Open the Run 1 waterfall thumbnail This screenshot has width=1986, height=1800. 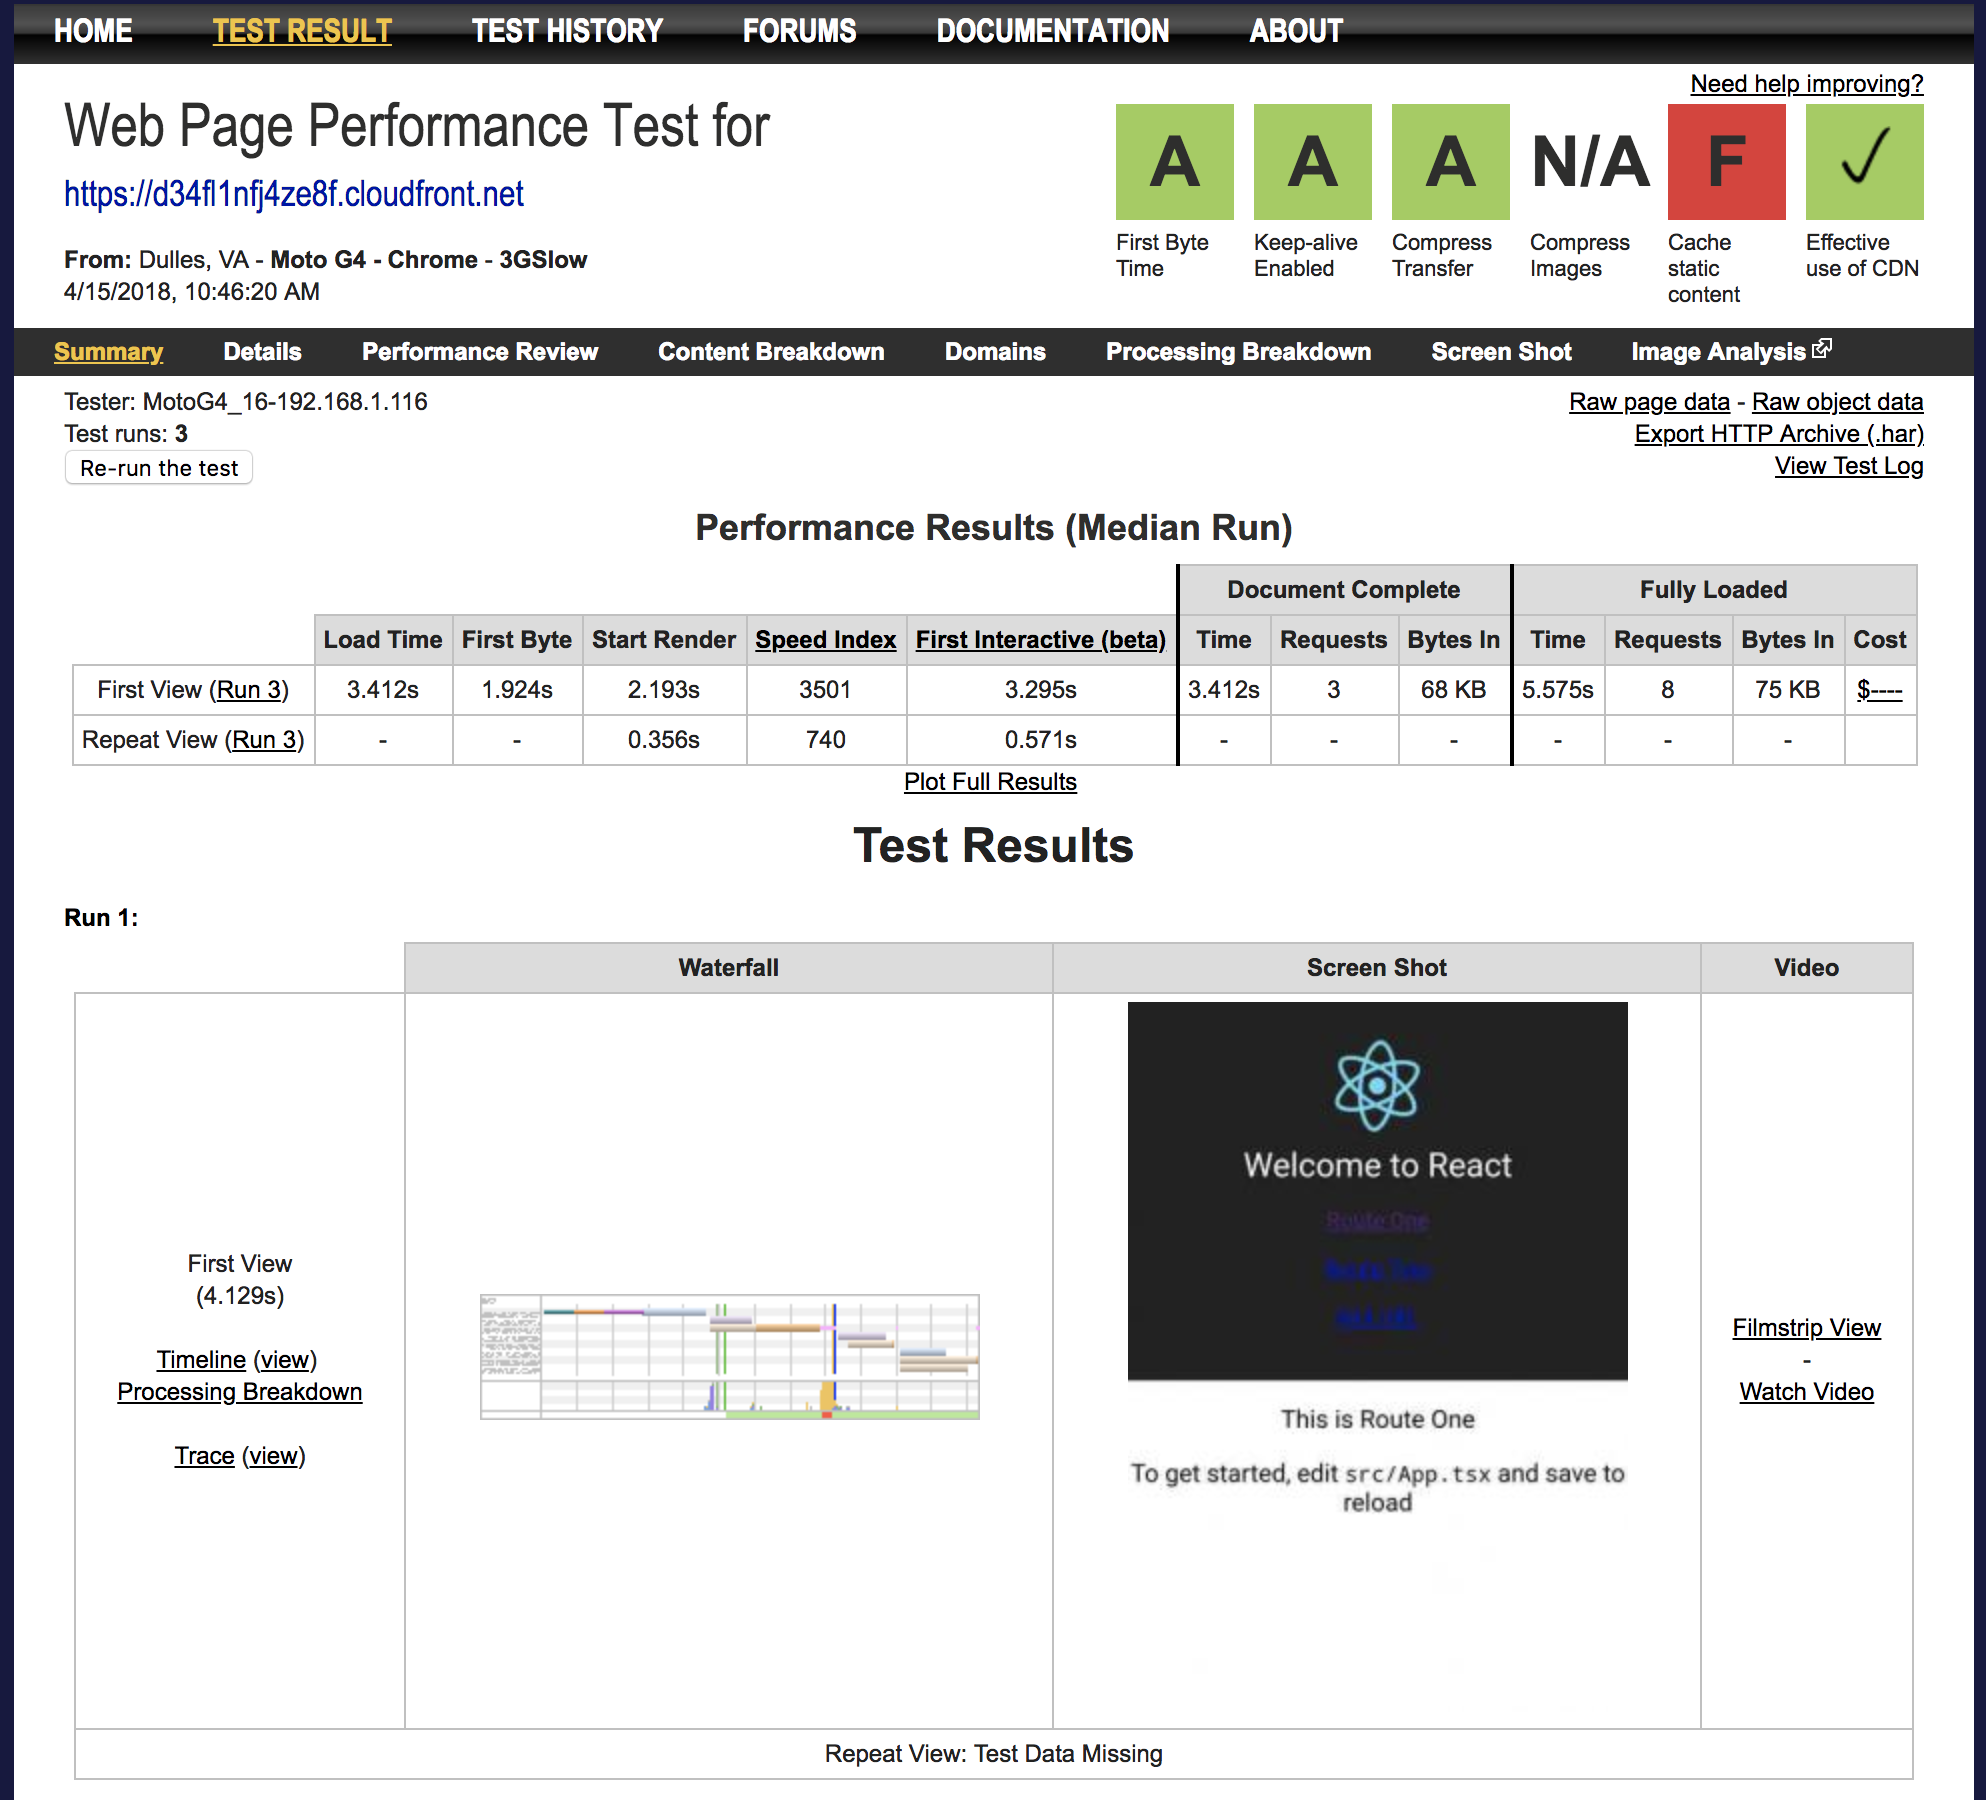tap(729, 1356)
